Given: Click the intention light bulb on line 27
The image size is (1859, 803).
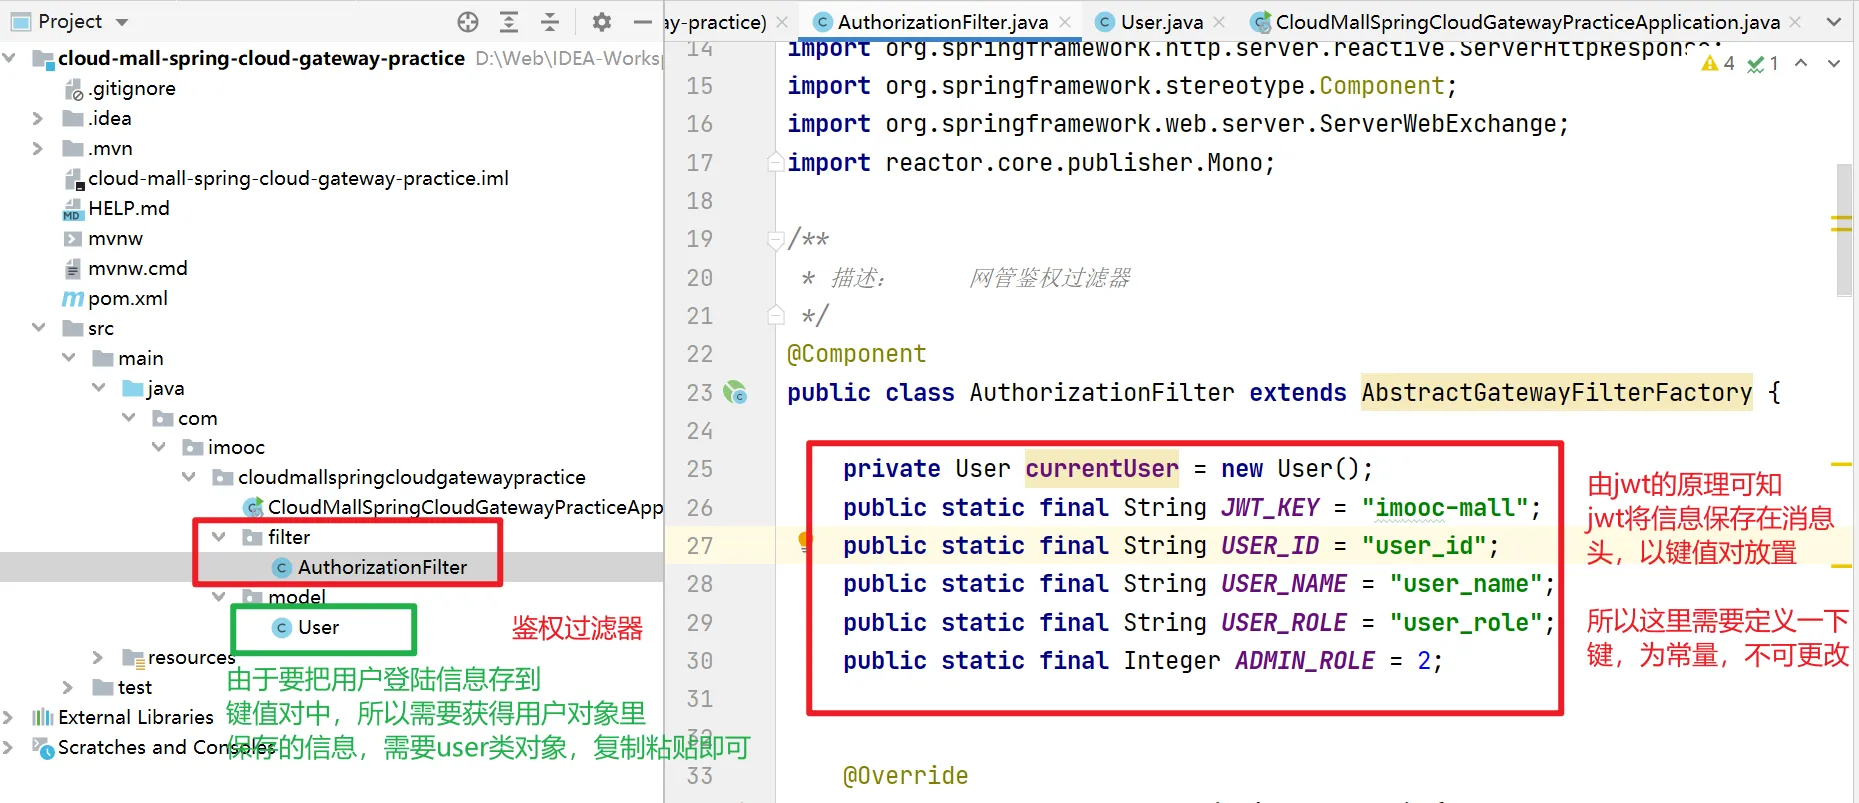Looking at the screenshot, I should 805,542.
